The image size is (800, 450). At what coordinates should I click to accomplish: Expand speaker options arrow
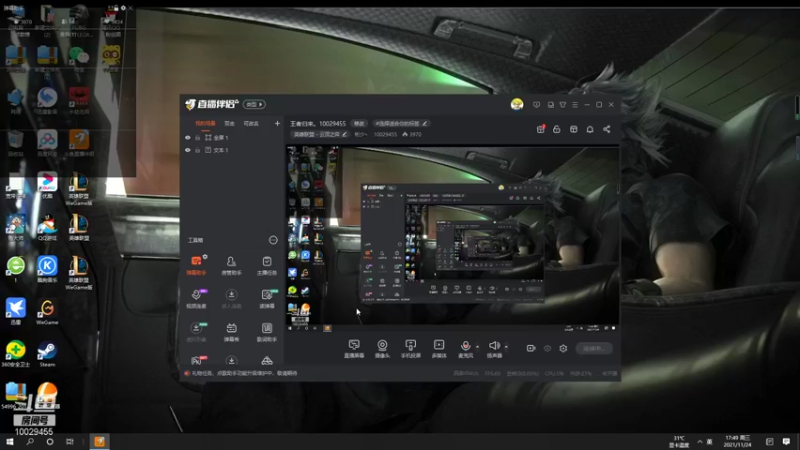506,347
